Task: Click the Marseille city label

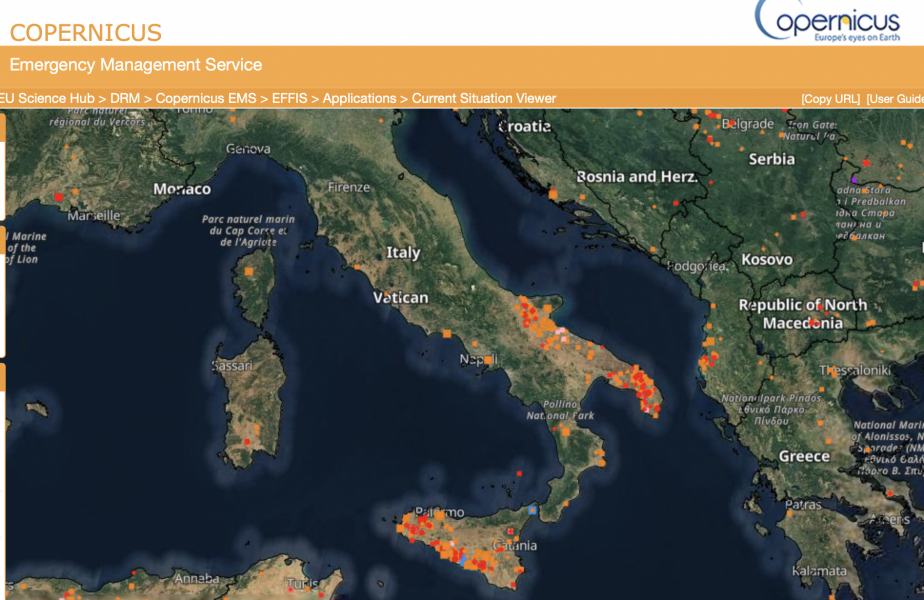Action: [x=94, y=216]
